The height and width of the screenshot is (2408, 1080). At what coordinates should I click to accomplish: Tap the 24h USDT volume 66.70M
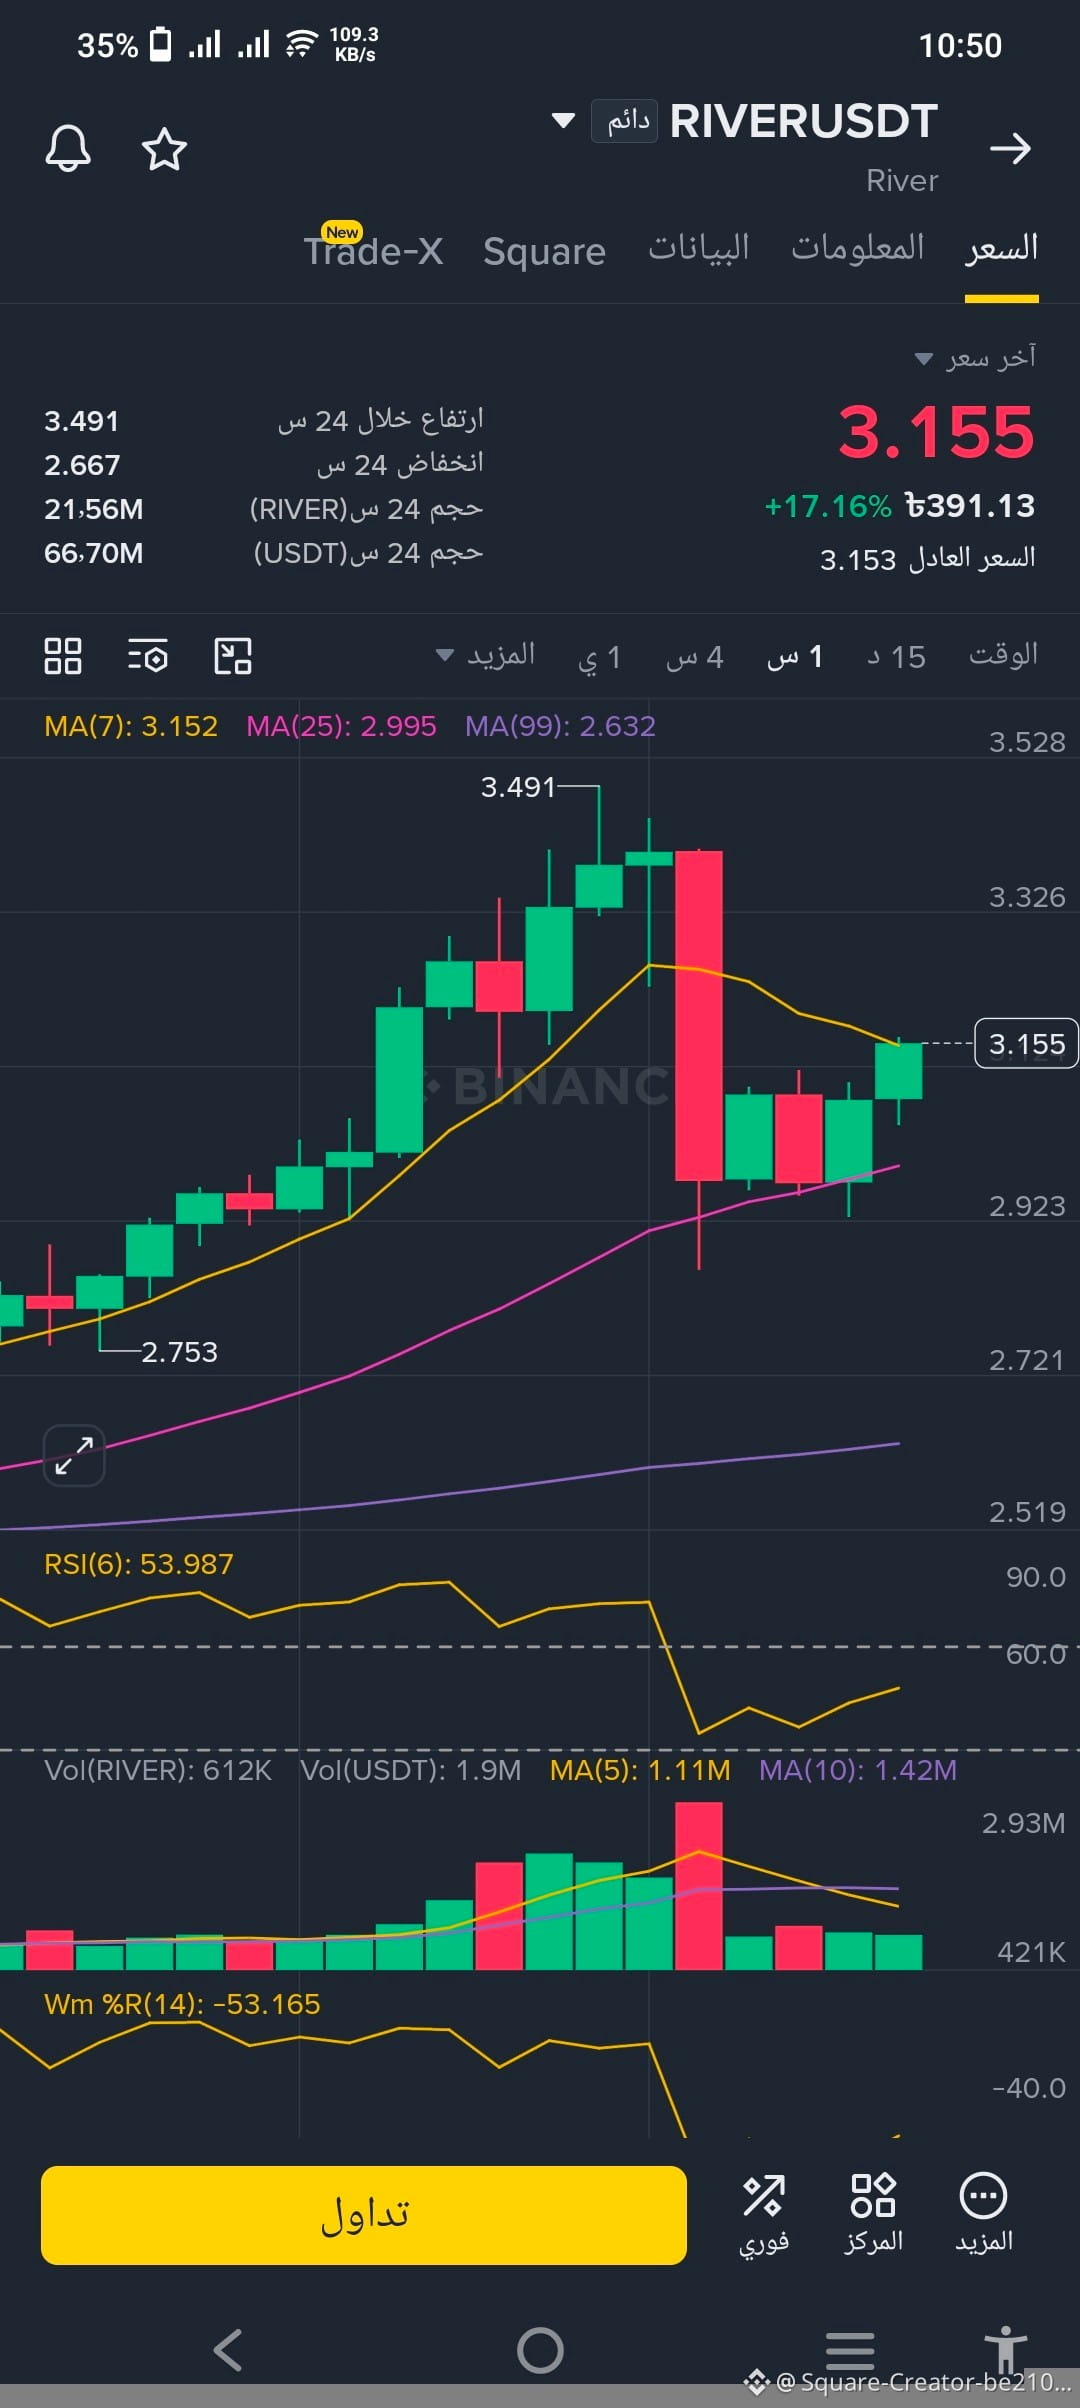click(94, 553)
